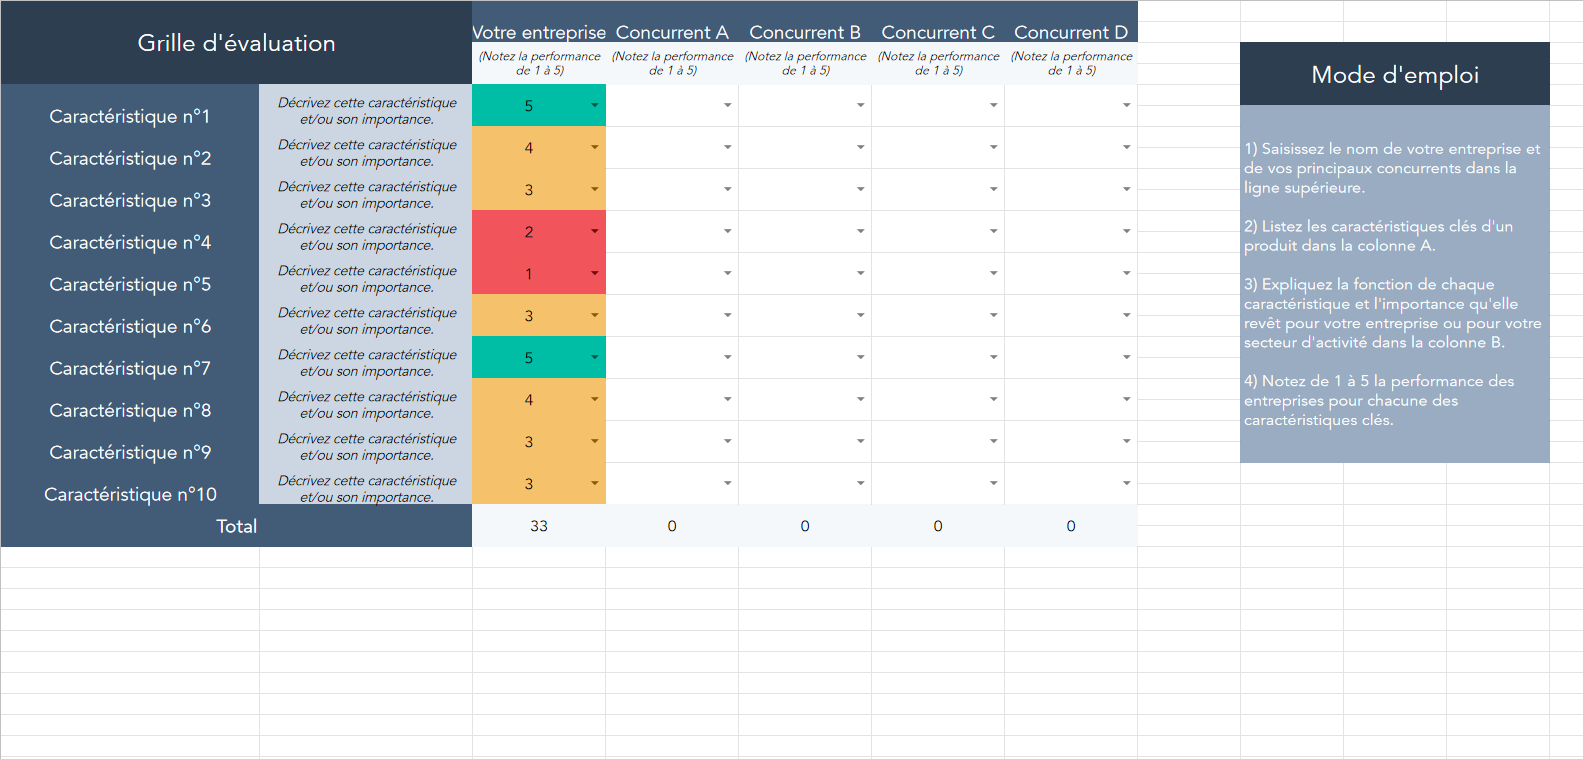Expand Concurrent C dropdown in Caractéristique n°6 row

coord(993,315)
